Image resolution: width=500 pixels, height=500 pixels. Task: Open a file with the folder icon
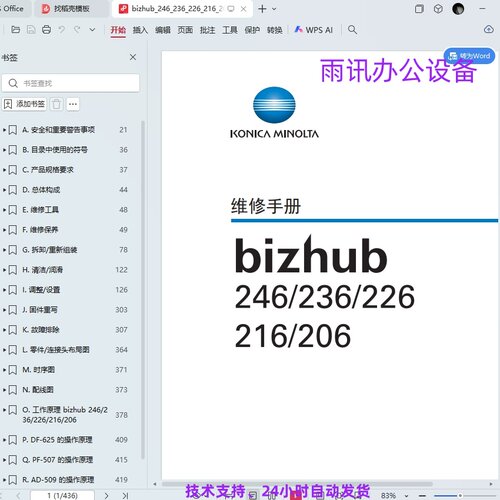click(x=15, y=30)
